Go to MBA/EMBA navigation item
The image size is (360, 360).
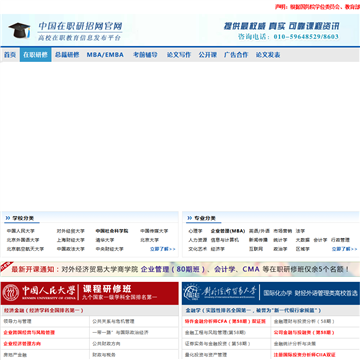[x=105, y=55]
